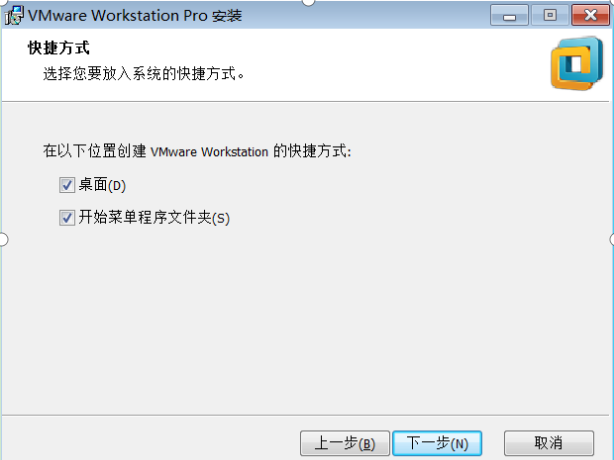Click the left-edge selection handle circle
The width and height of the screenshot is (614, 460).
(x=2, y=239)
